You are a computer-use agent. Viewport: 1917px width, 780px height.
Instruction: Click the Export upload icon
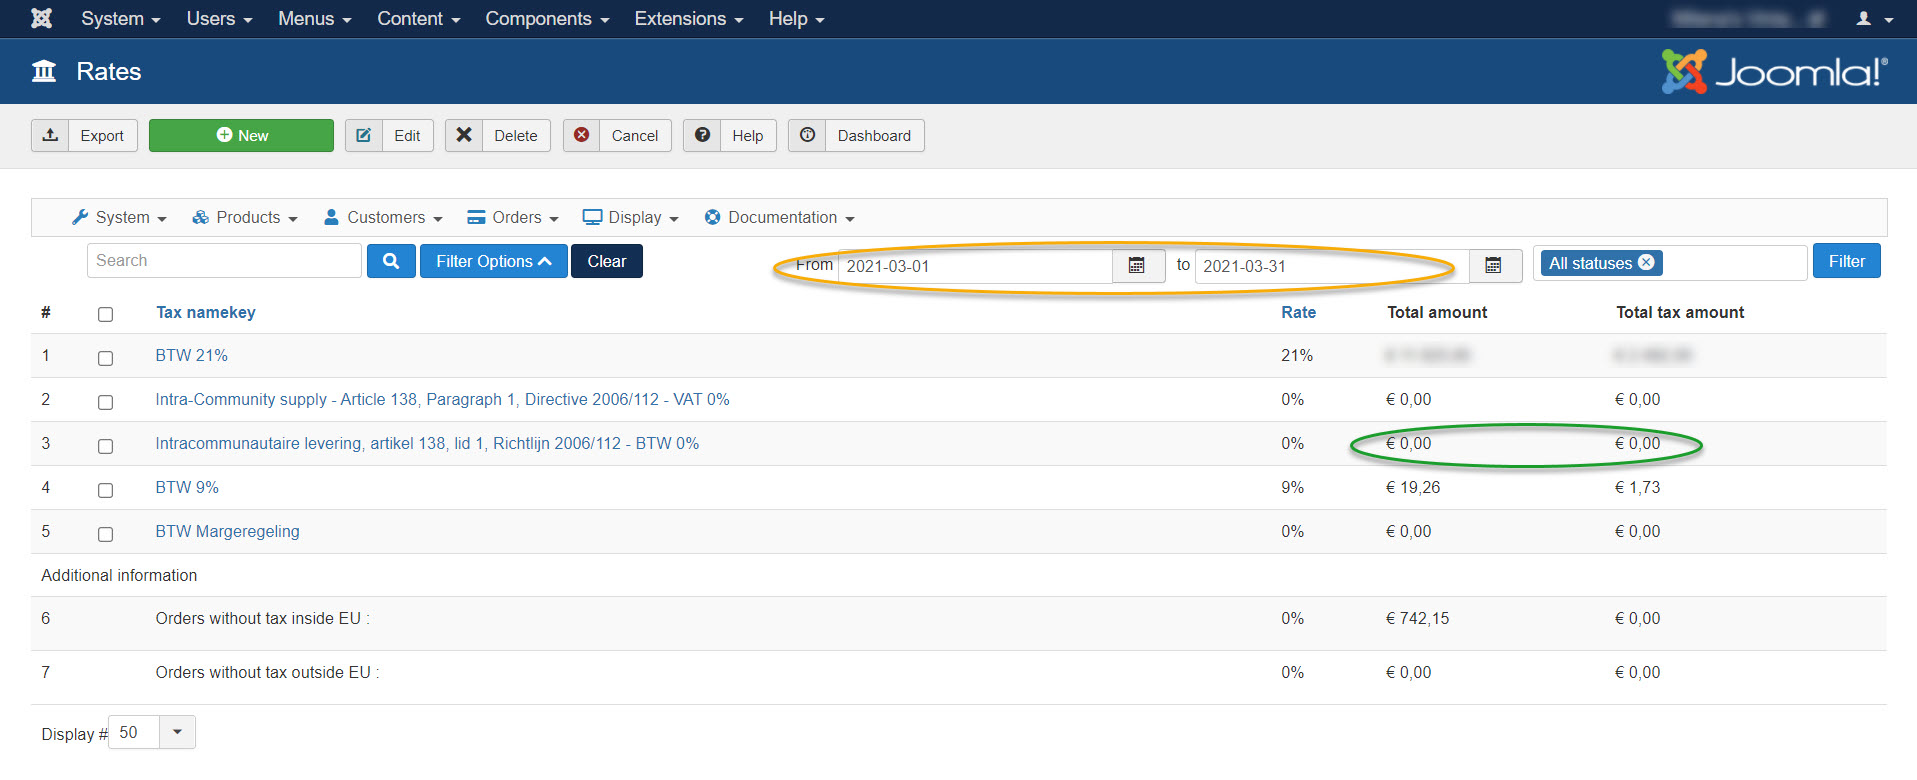[50, 135]
